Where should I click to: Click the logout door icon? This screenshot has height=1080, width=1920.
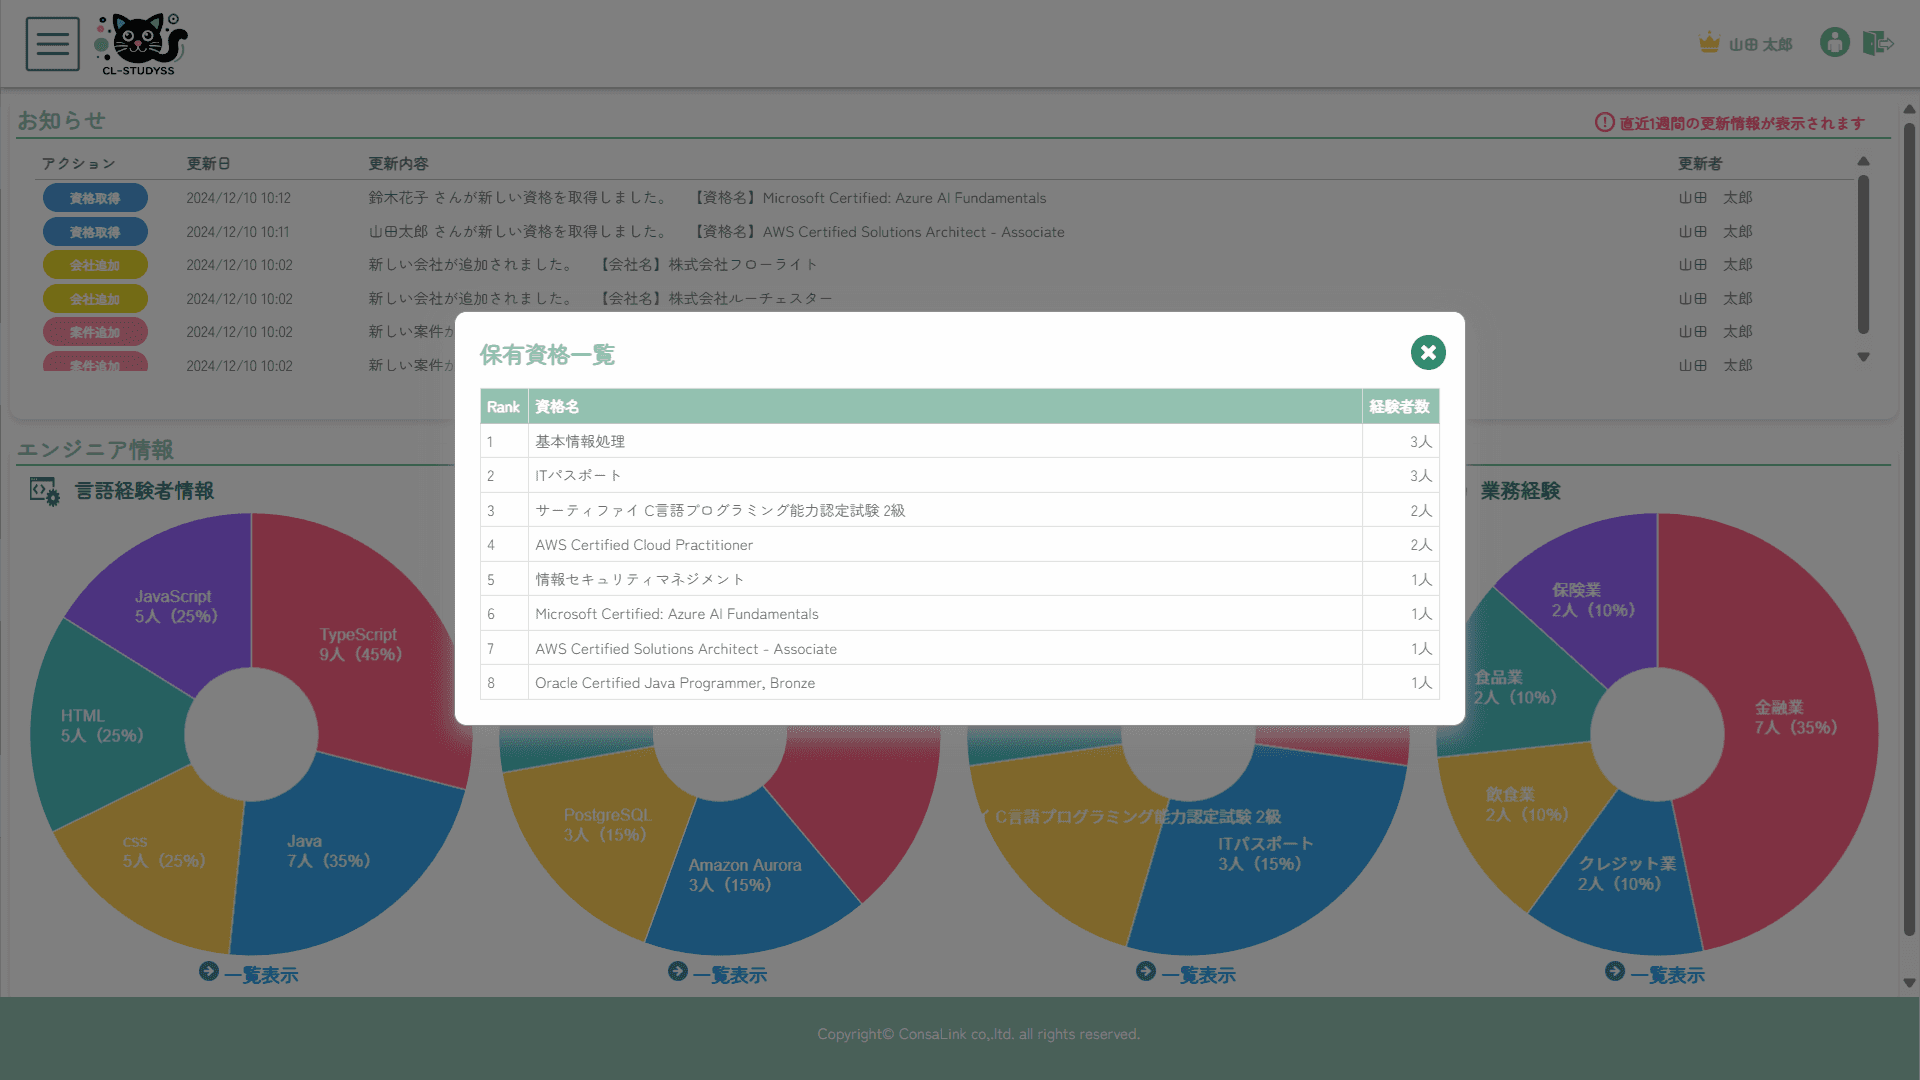tap(1877, 43)
